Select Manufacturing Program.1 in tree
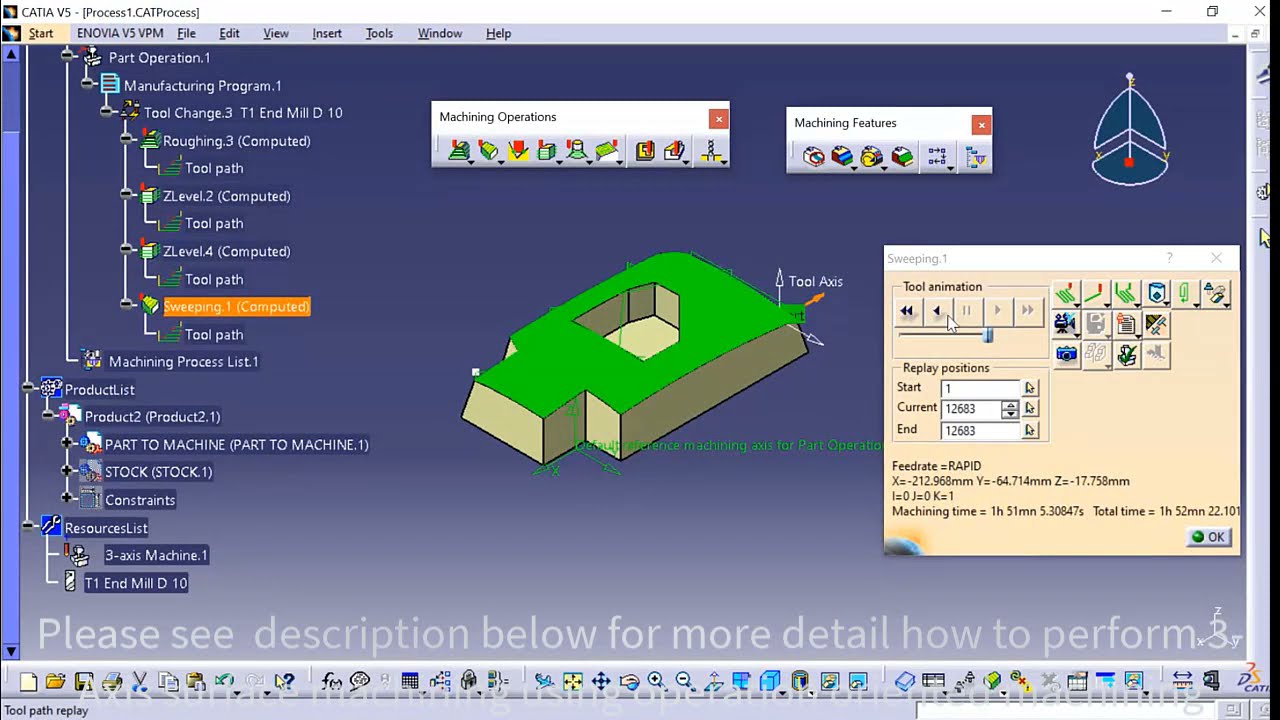This screenshot has height=720, width=1280. (x=202, y=85)
